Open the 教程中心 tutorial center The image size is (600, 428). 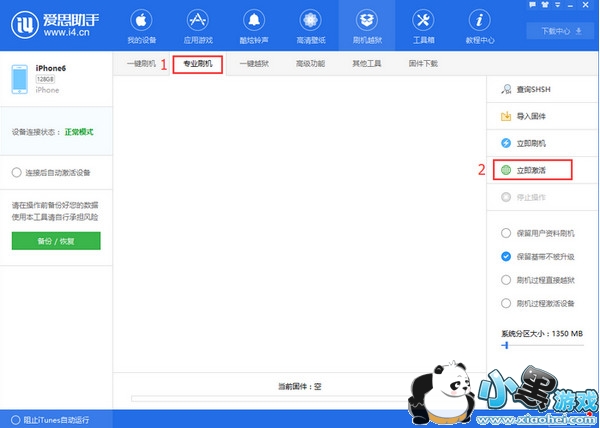pos(479,26)
